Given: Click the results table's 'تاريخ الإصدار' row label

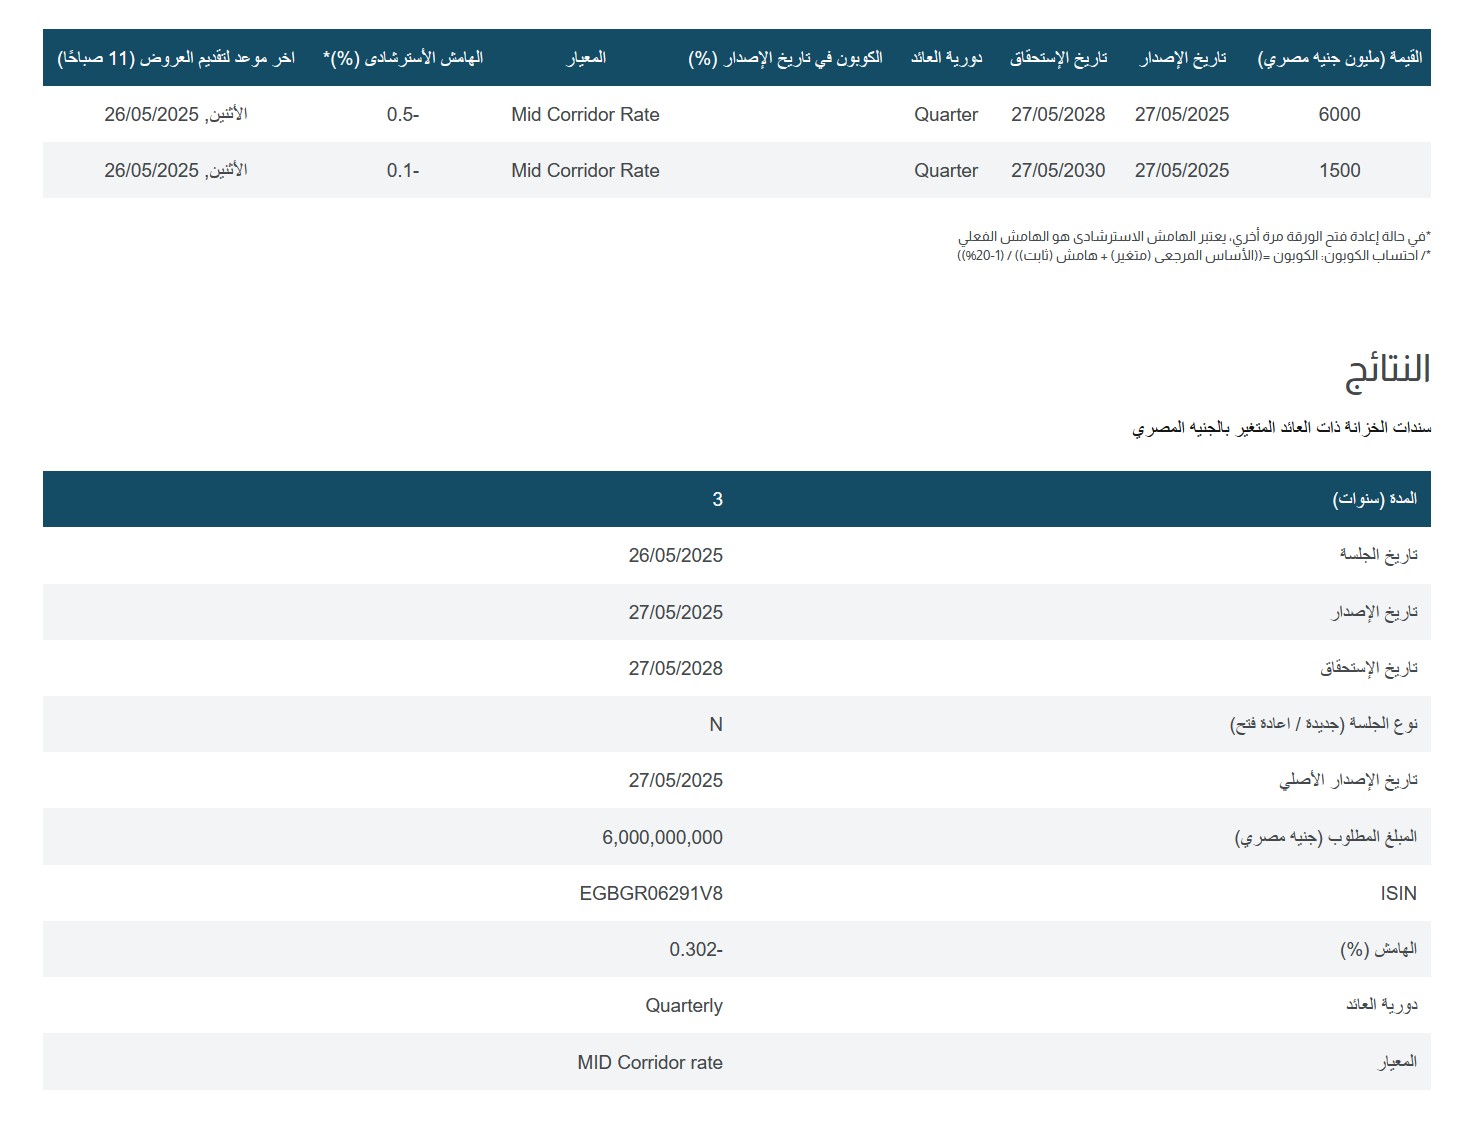Looking at the screenshot, I should (1374, 612).
